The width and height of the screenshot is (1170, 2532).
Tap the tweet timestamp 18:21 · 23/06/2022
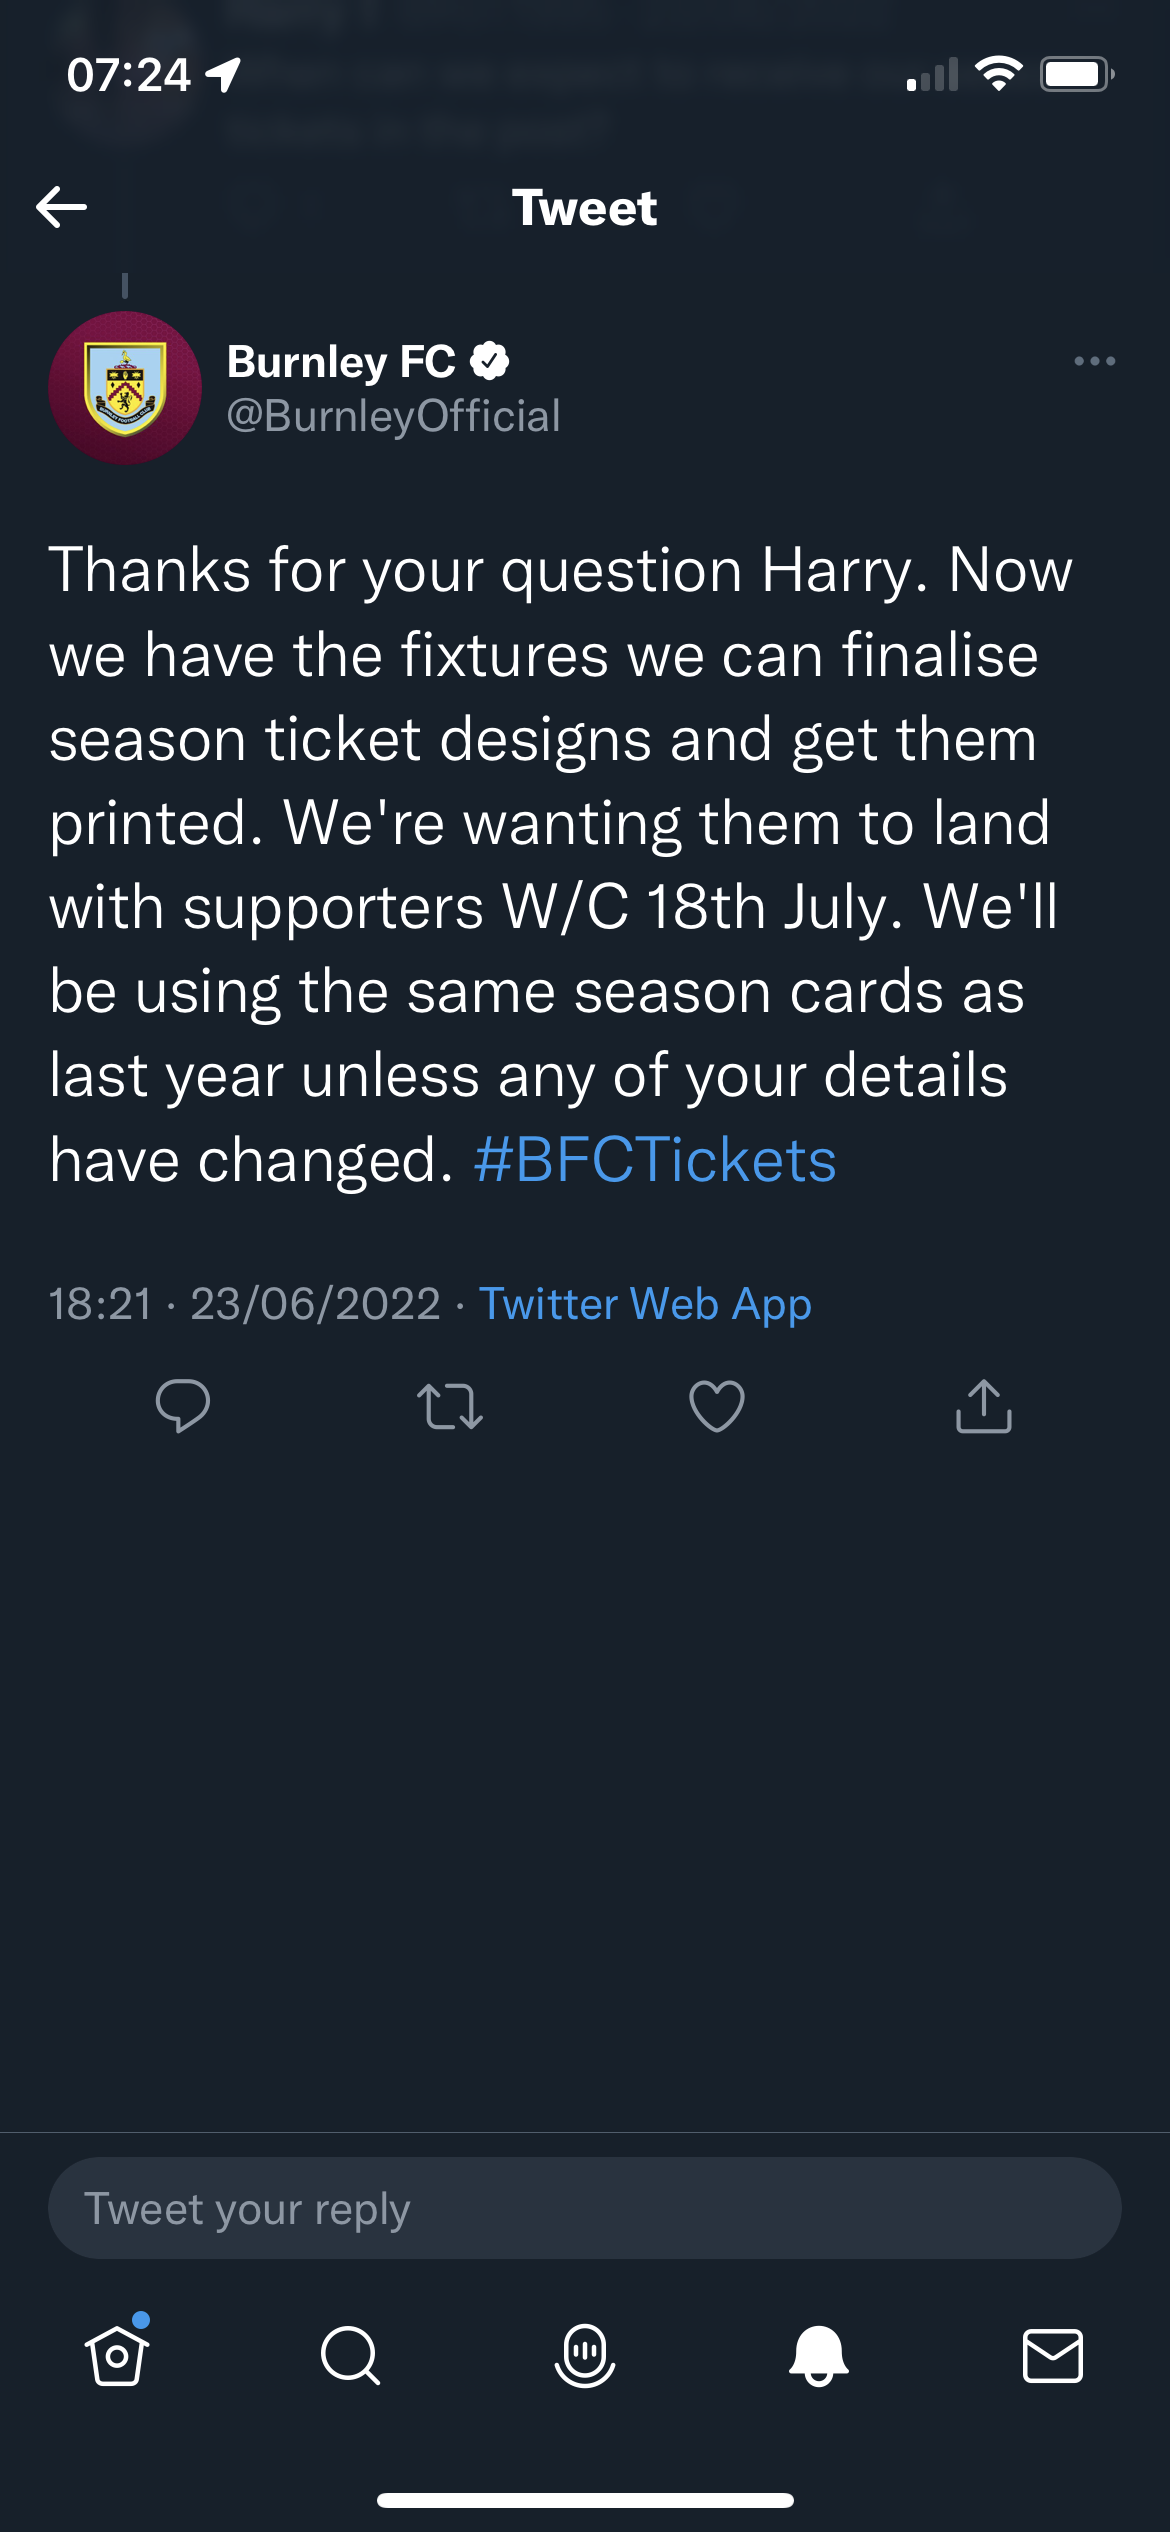(x=245, y=1304)
